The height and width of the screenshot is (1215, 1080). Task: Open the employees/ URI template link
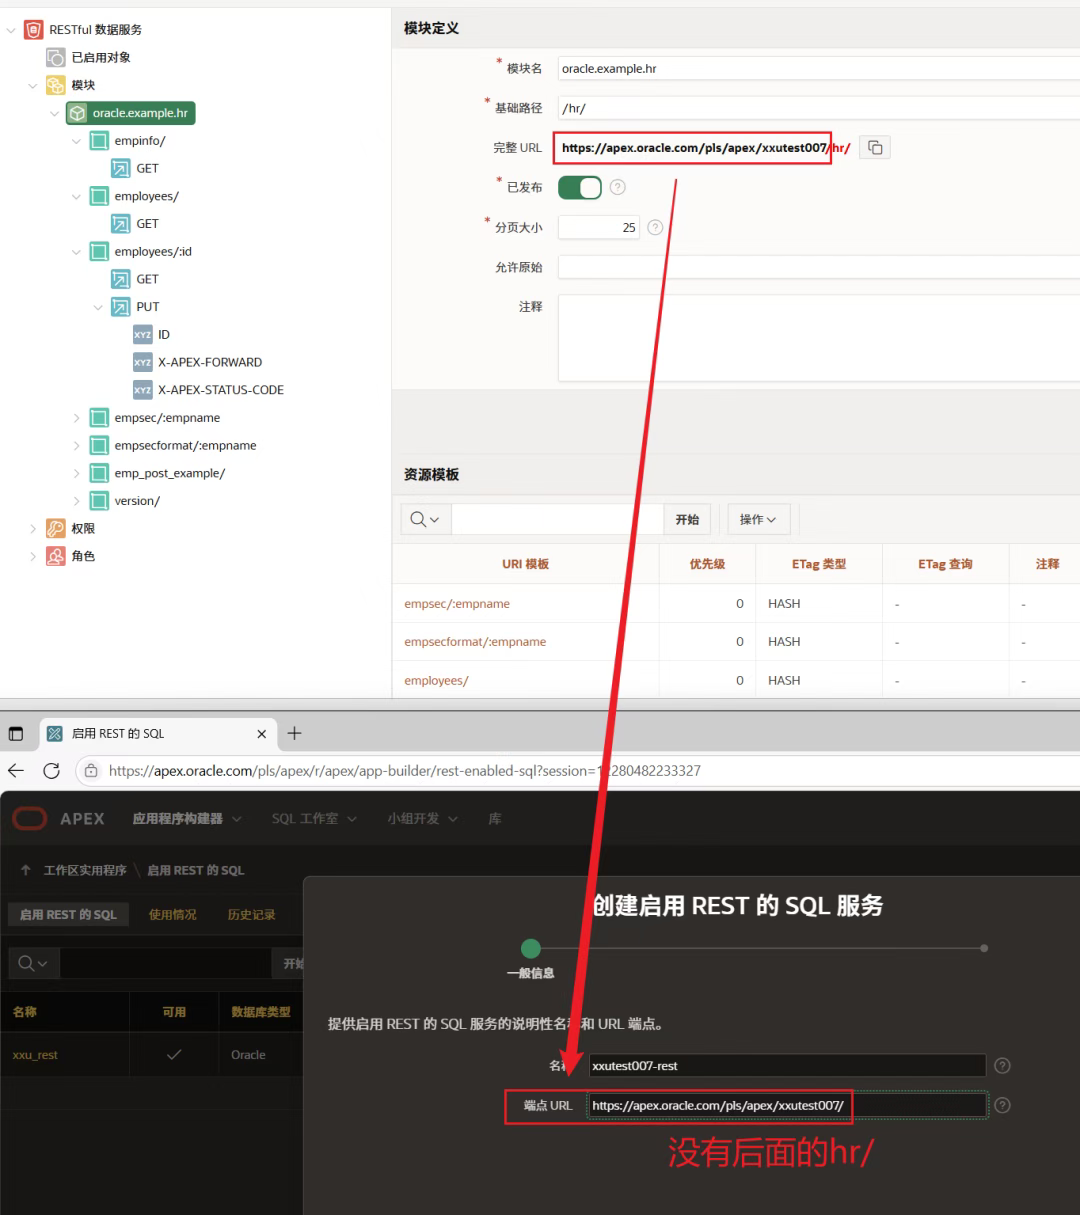click(x=436, y=681)
